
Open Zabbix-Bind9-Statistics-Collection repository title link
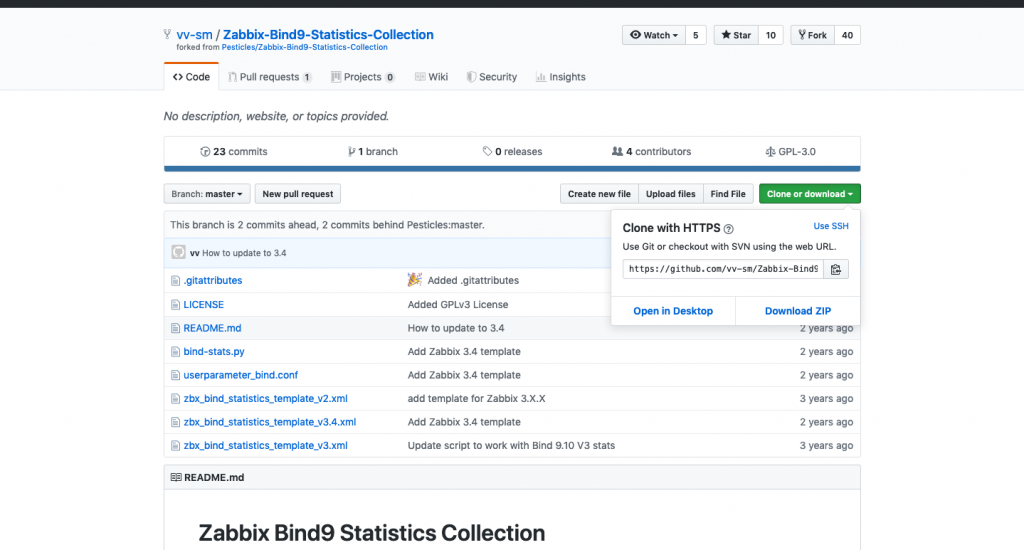(x=328, y=35)
